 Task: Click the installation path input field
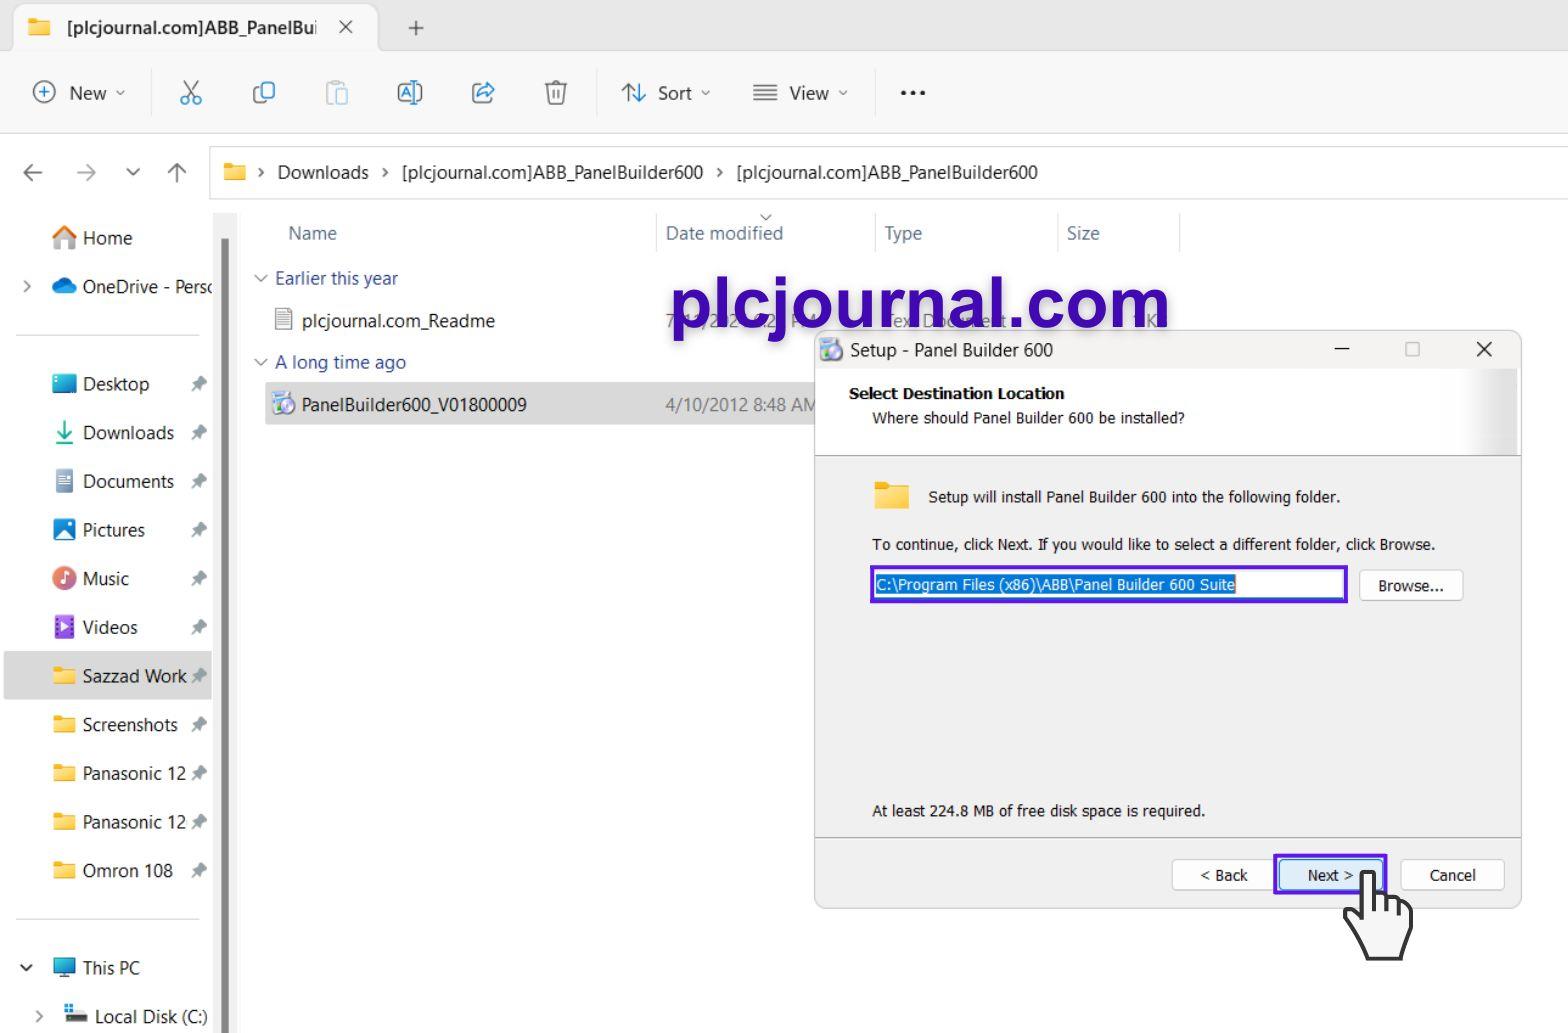pos(1109,585)
